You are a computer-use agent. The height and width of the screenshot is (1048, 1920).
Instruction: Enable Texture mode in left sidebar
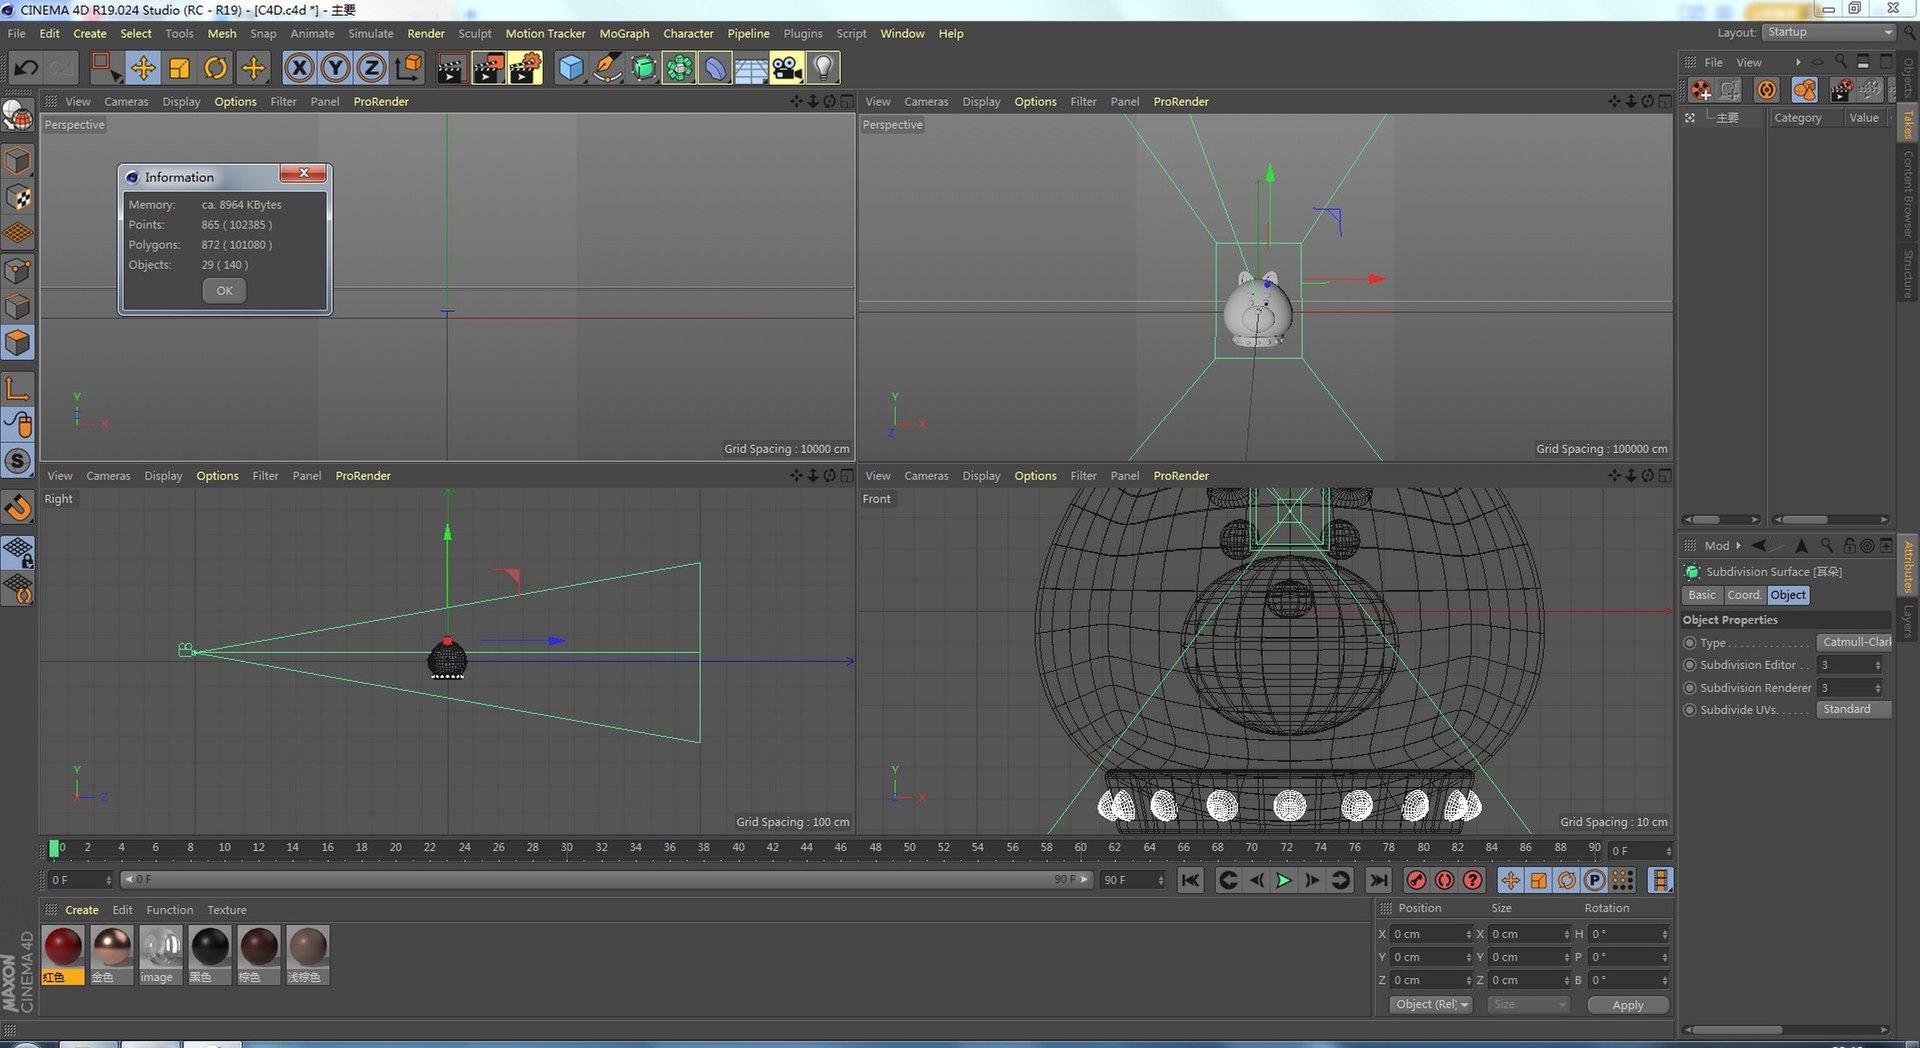pos(18,197)
